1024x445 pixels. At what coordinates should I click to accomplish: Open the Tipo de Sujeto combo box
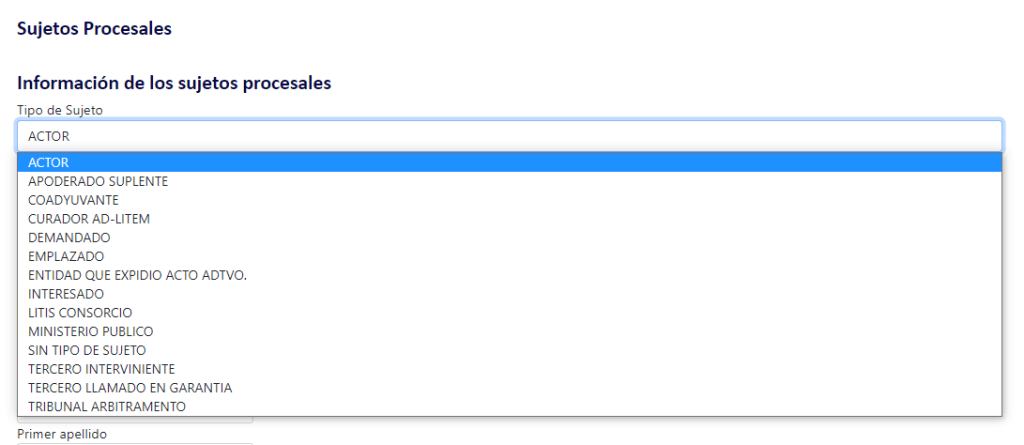[509, 136]
